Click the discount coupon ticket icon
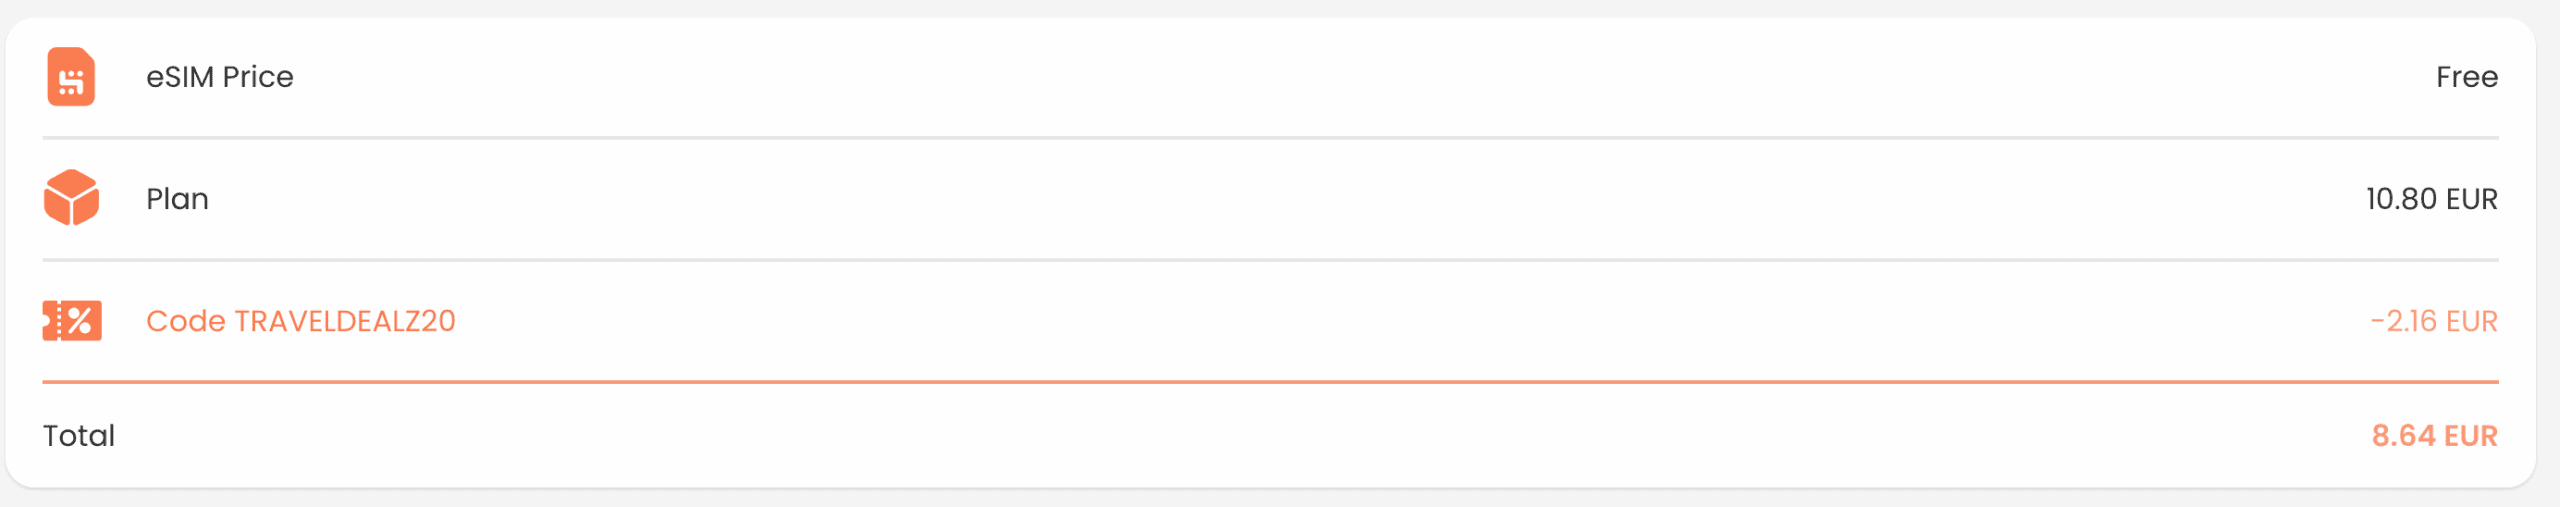The image size is (2560, 507). (71, 321)
